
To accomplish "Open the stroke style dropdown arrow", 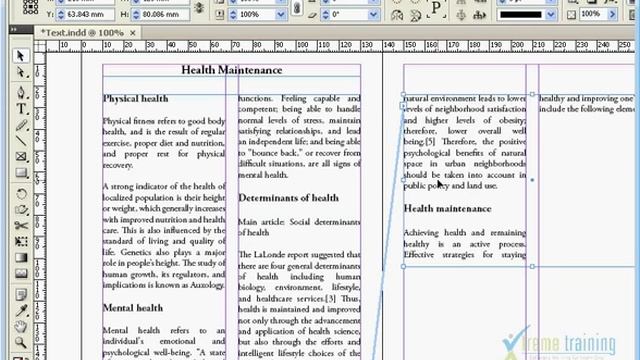I will tap(551, 15).
